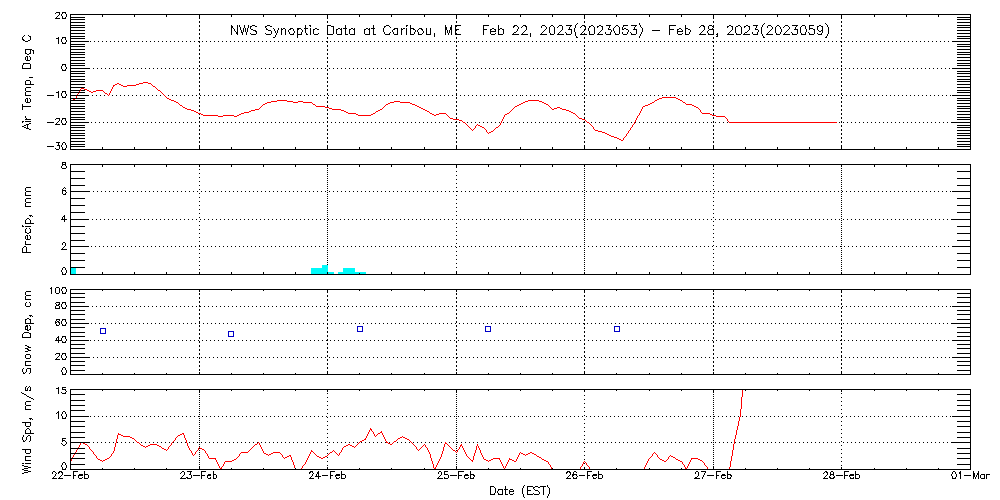This screenshot has height=500, width=1000.
Task: Click the 'Date (EST)' x-axis title
Action: [x=520, y=491]
